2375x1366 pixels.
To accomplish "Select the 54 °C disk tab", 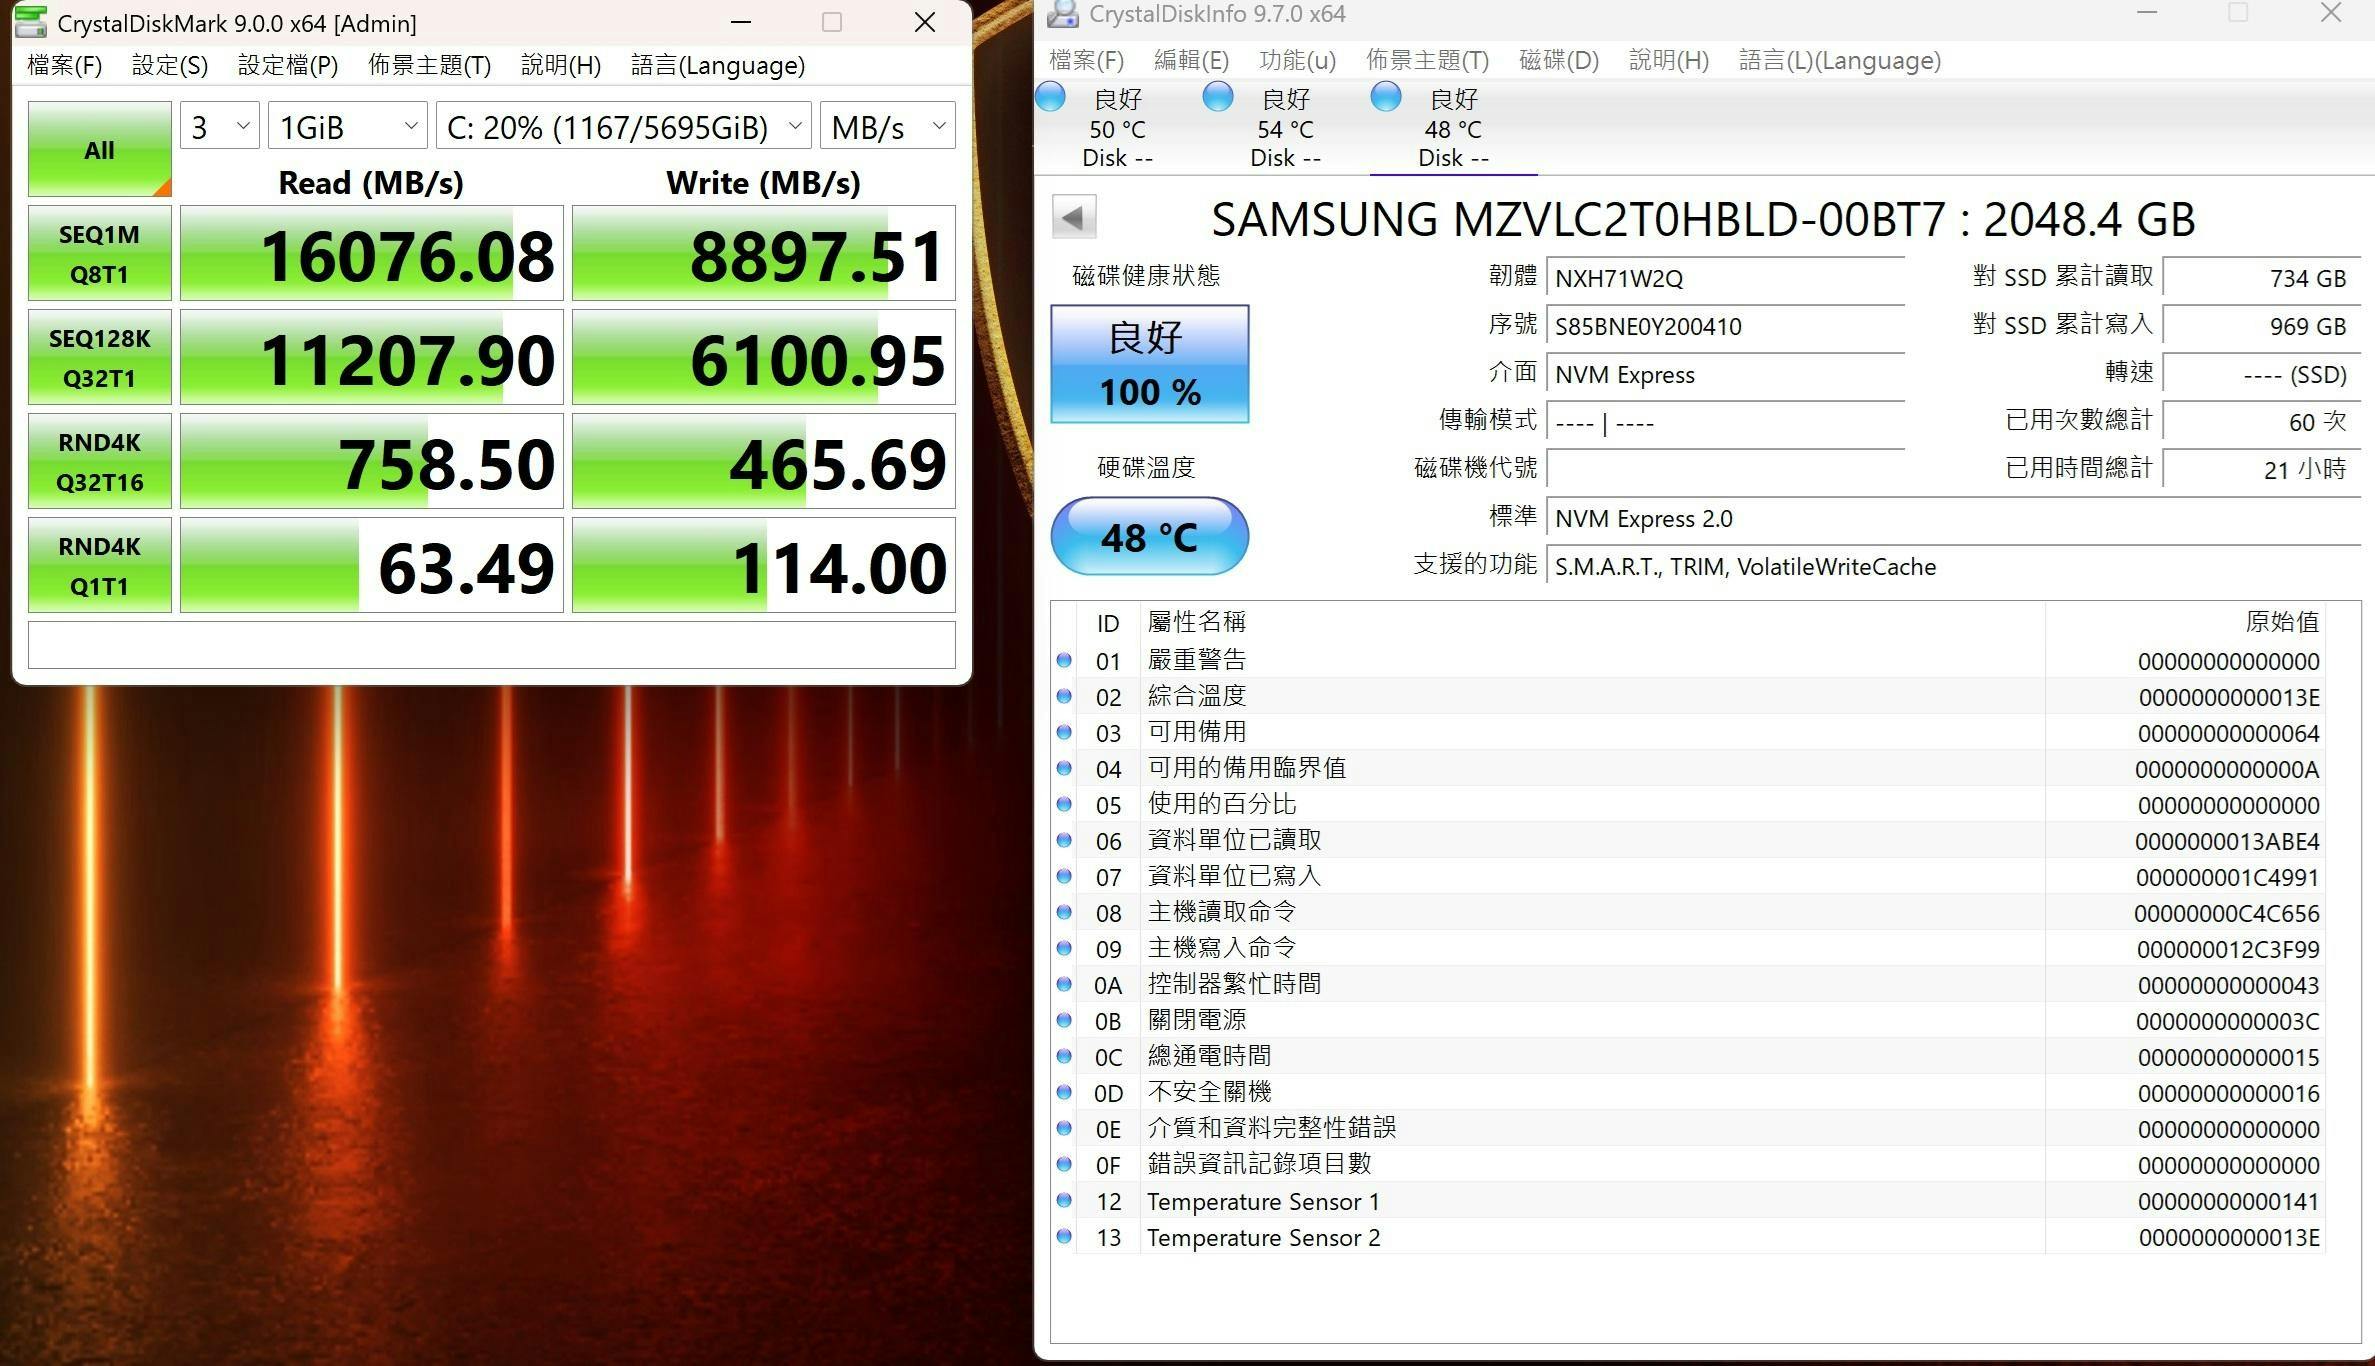I will [x=1286, y=128].
